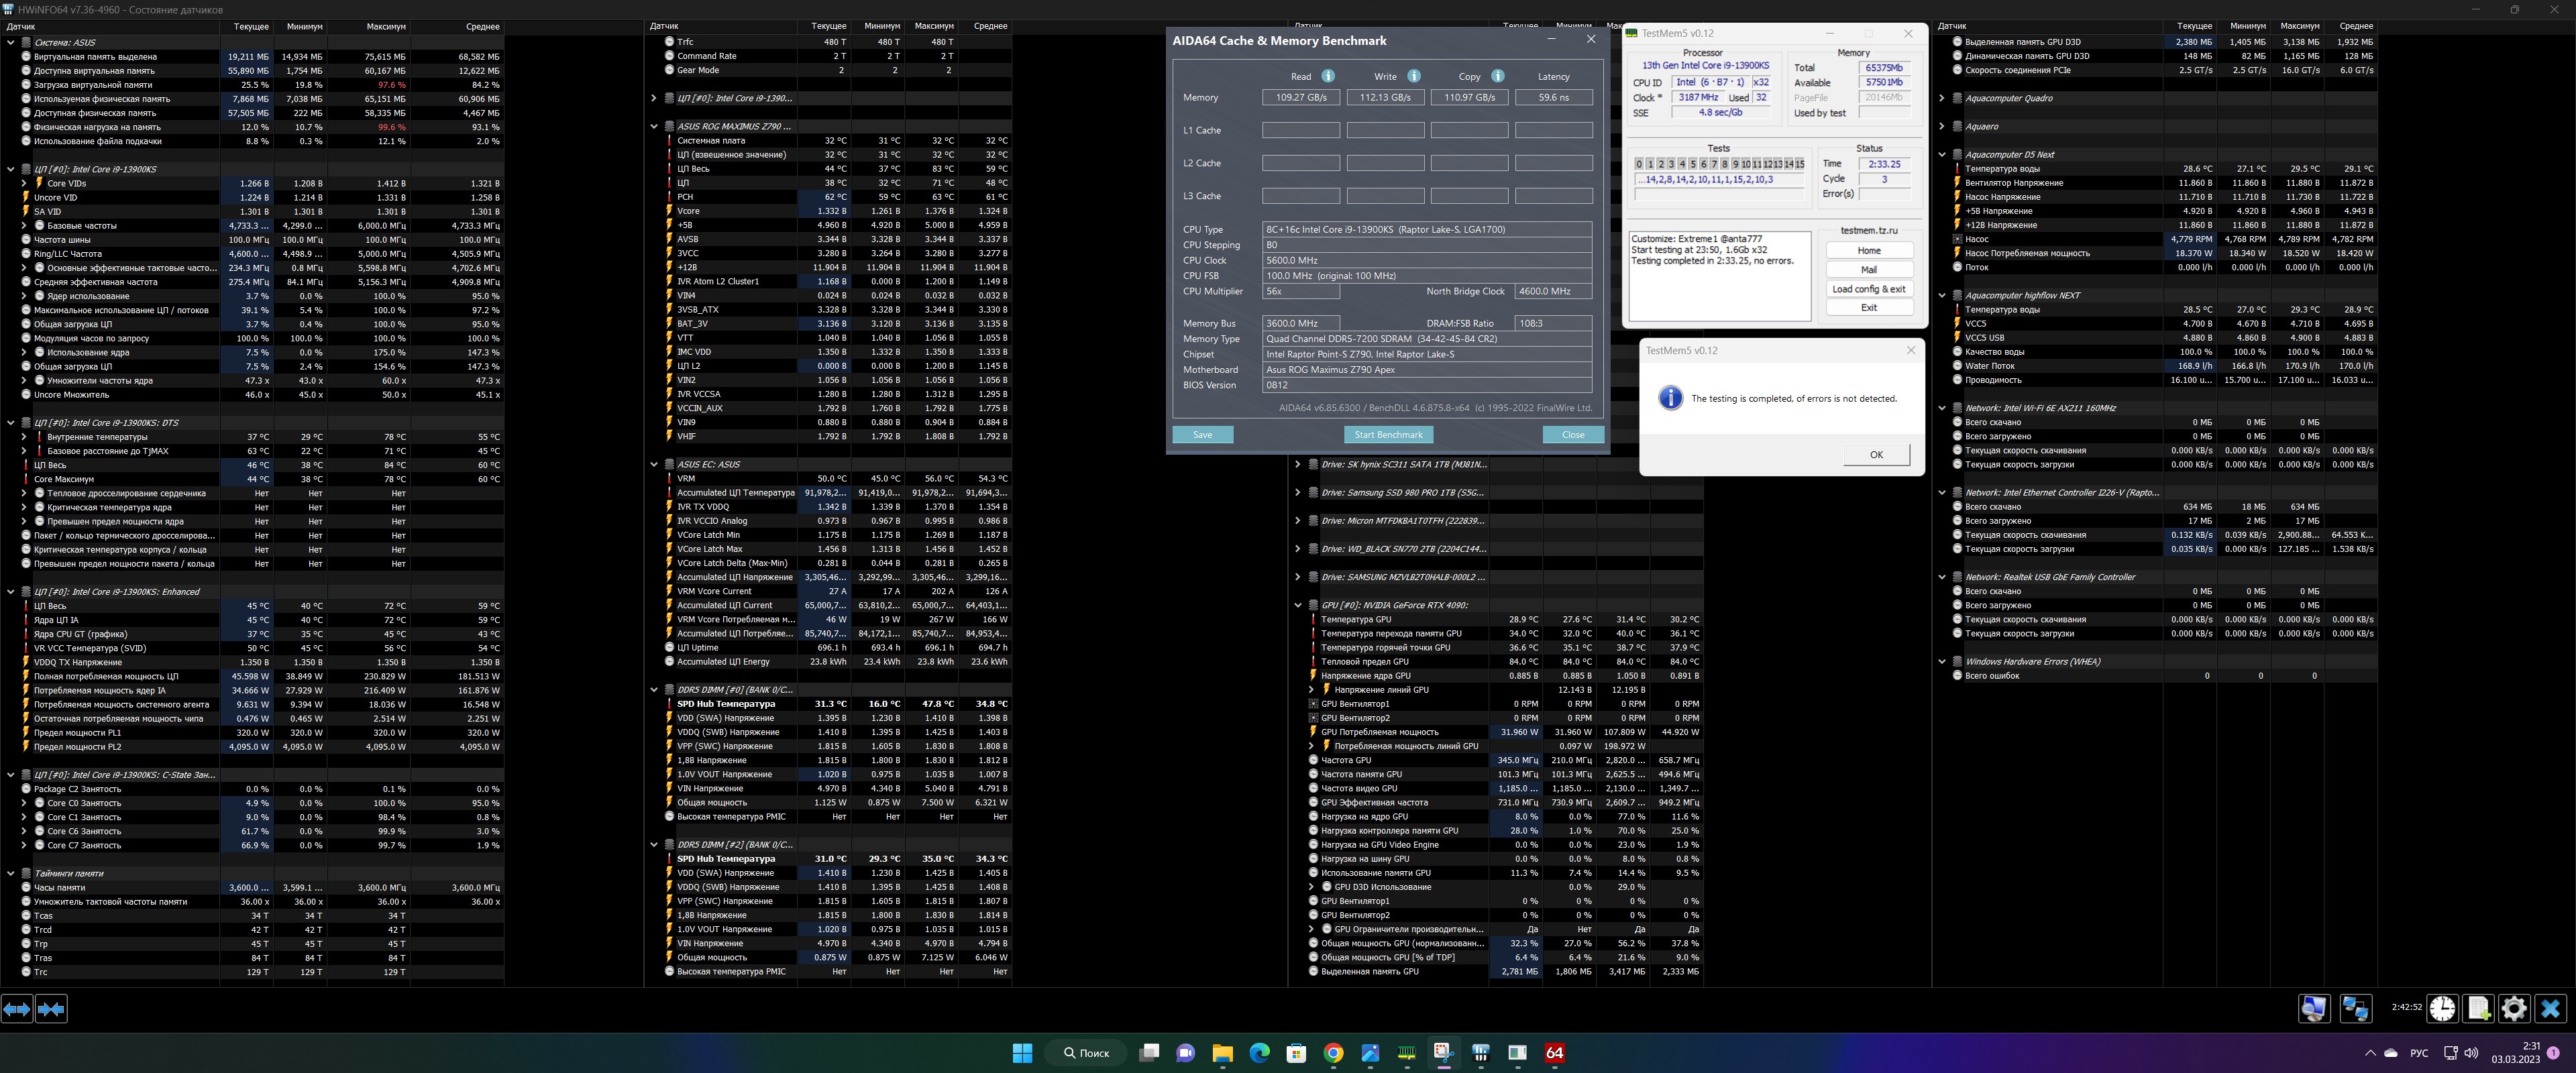Open the AIDA64 icon on the taskbar
The width and height of the screenshot is (2576, 1073).
tap(1554, 1052)
